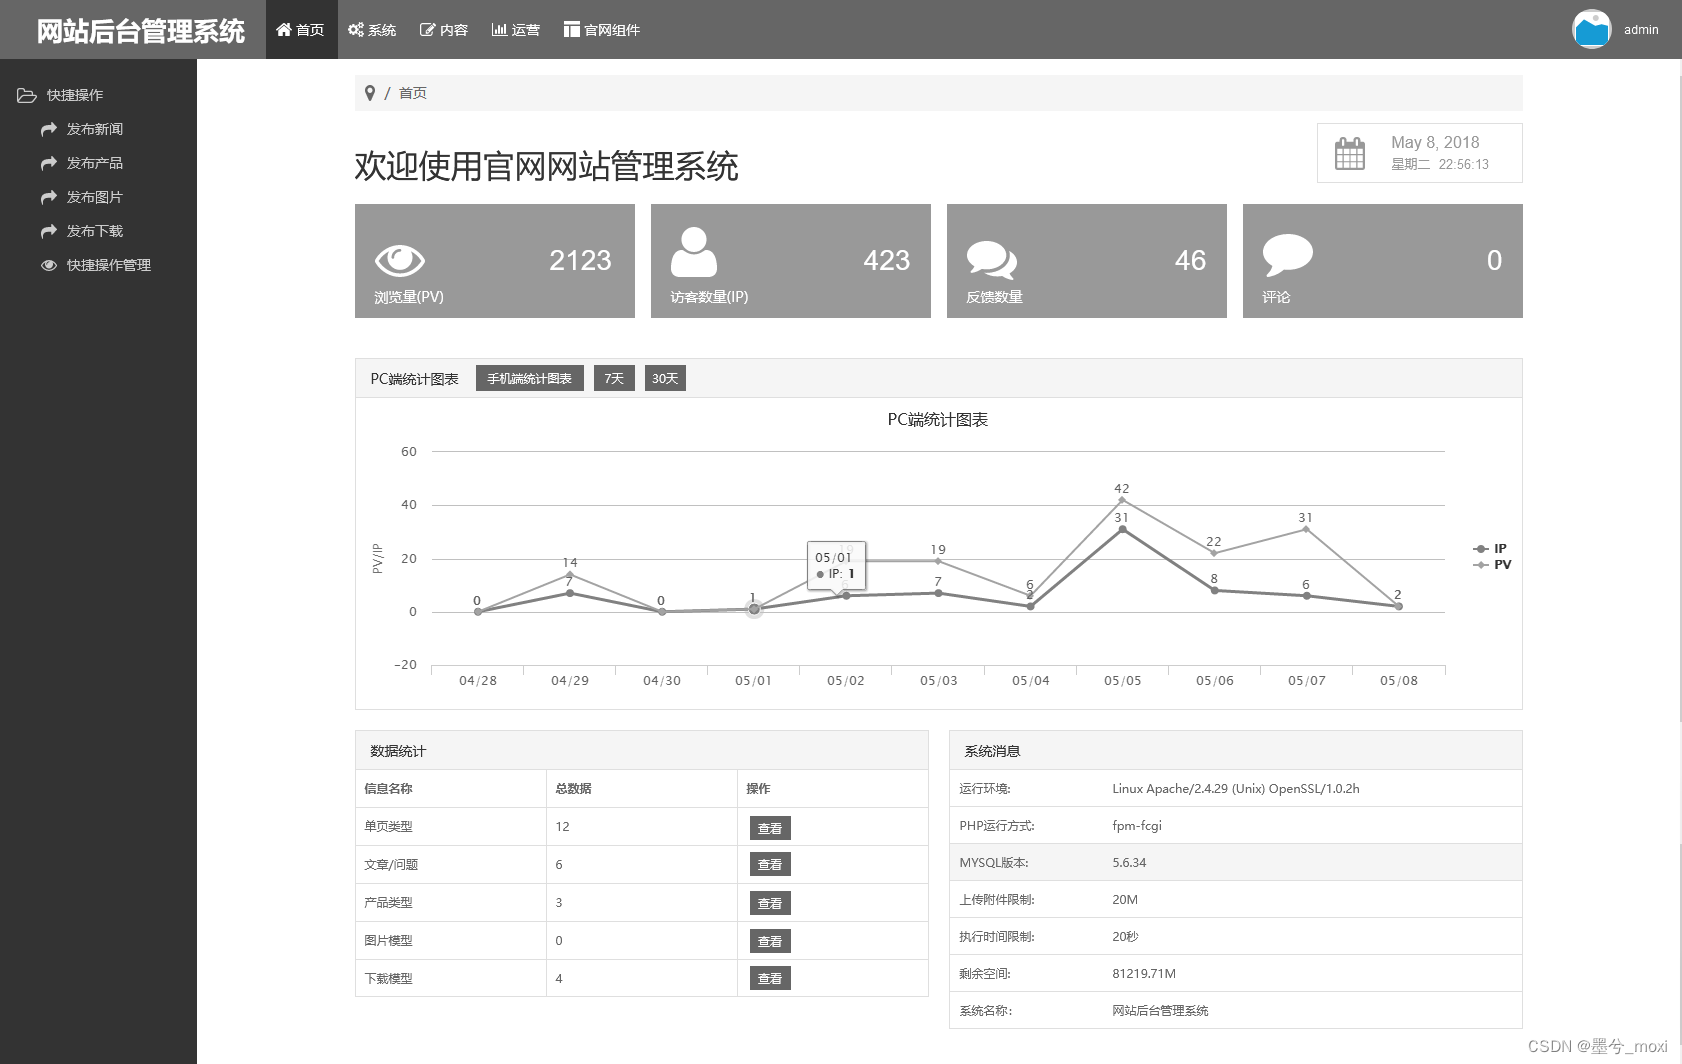
Task: Click the share arrow icon beside 发布下载
Action: point(48,231)
